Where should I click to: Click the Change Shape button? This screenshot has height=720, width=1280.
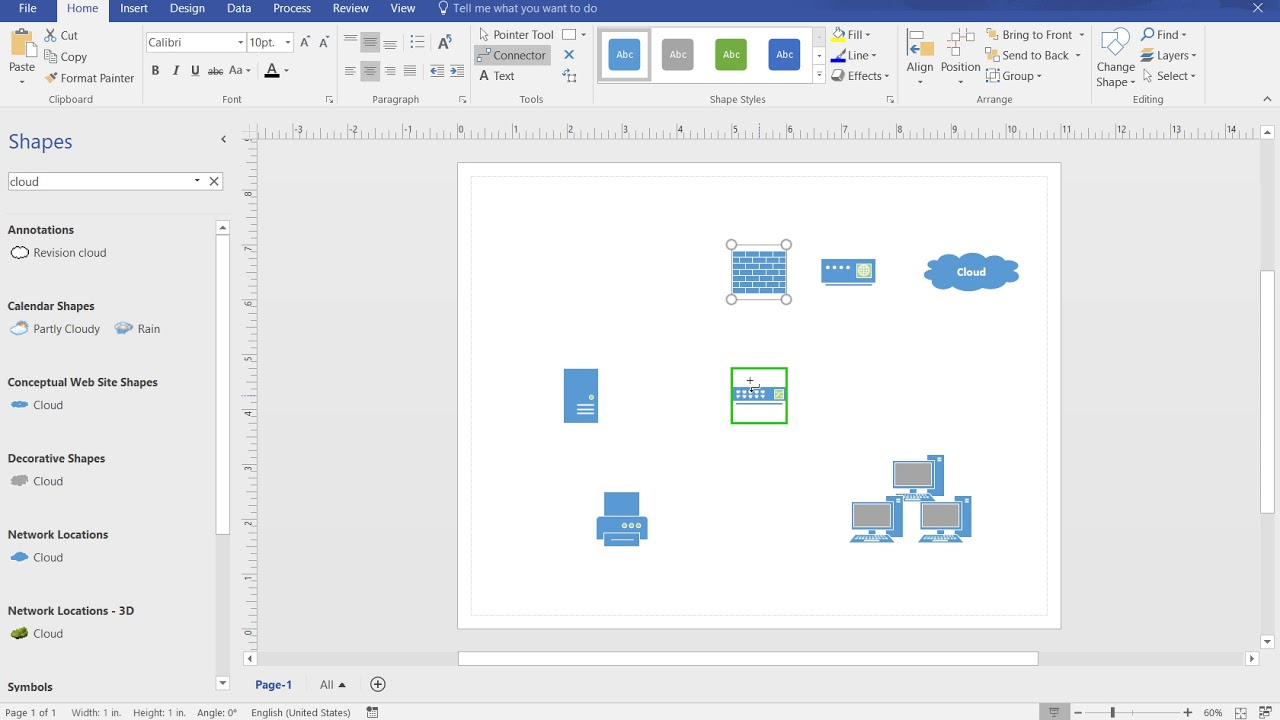pos(1115,58)
